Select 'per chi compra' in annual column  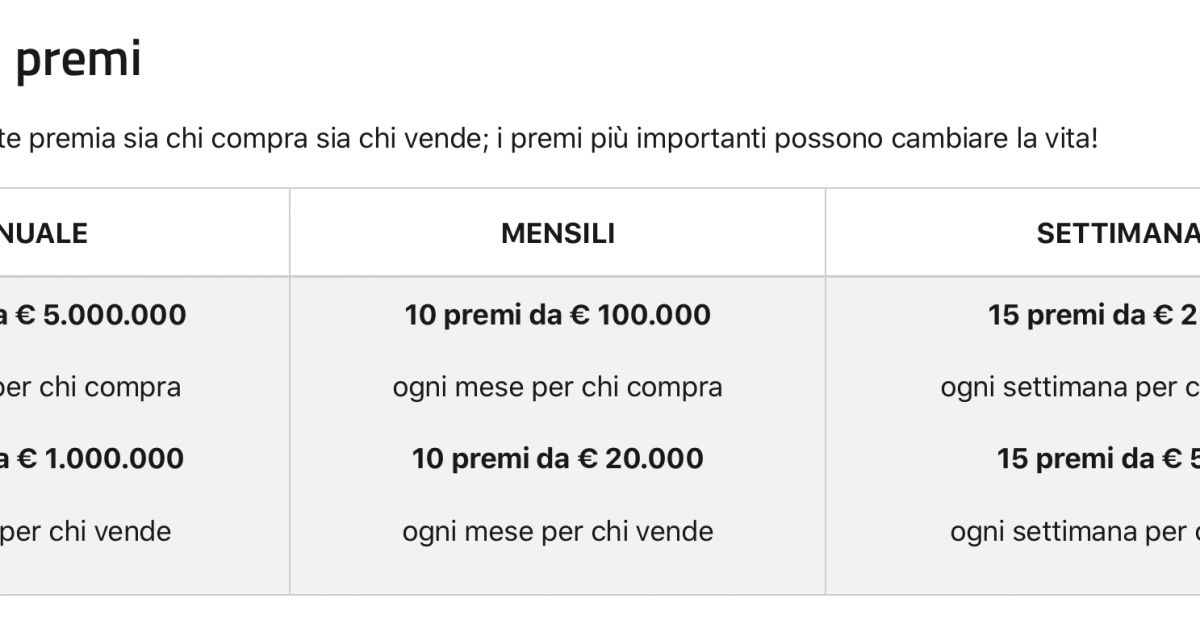pyautogui.click(x=91, y=387)
